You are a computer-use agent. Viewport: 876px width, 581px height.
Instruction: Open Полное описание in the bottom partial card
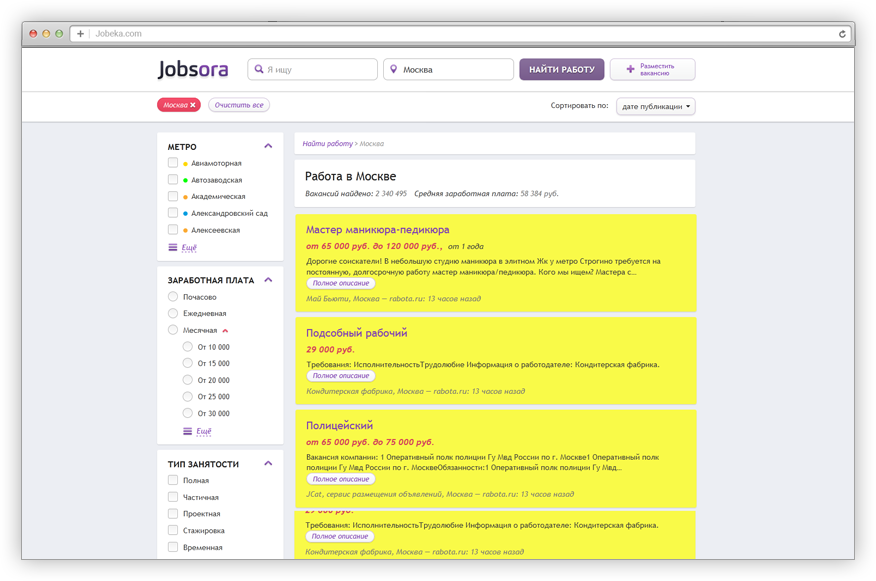[x=340, y=536]
